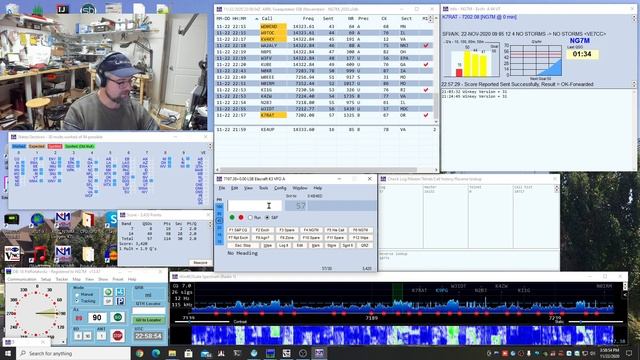The height and width of the screenshot is (360, 640).
Task: Click the green Go to Locator button
Action: pos(149,320)
